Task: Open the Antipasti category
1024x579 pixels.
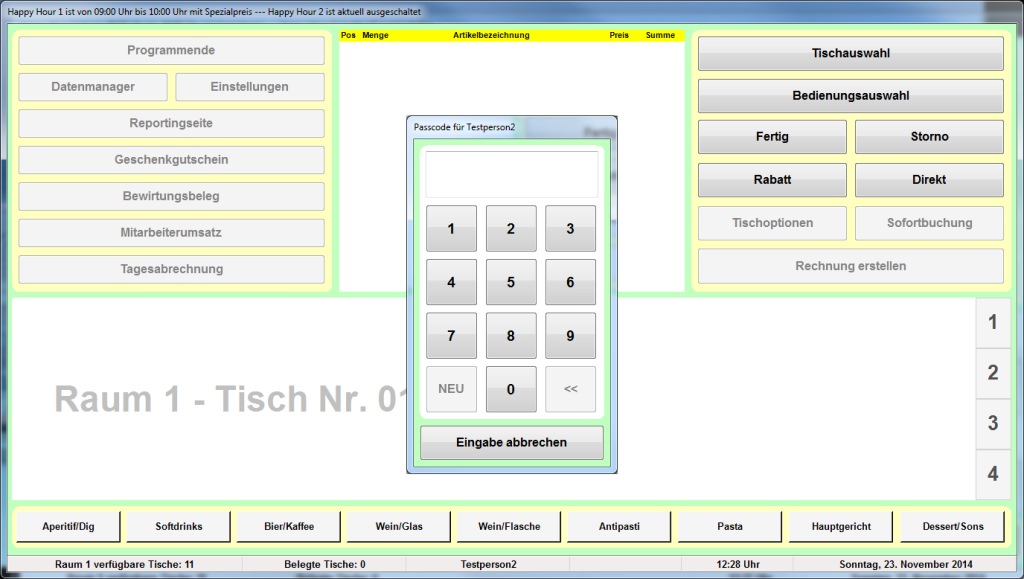Action: (x=620, y=526)
